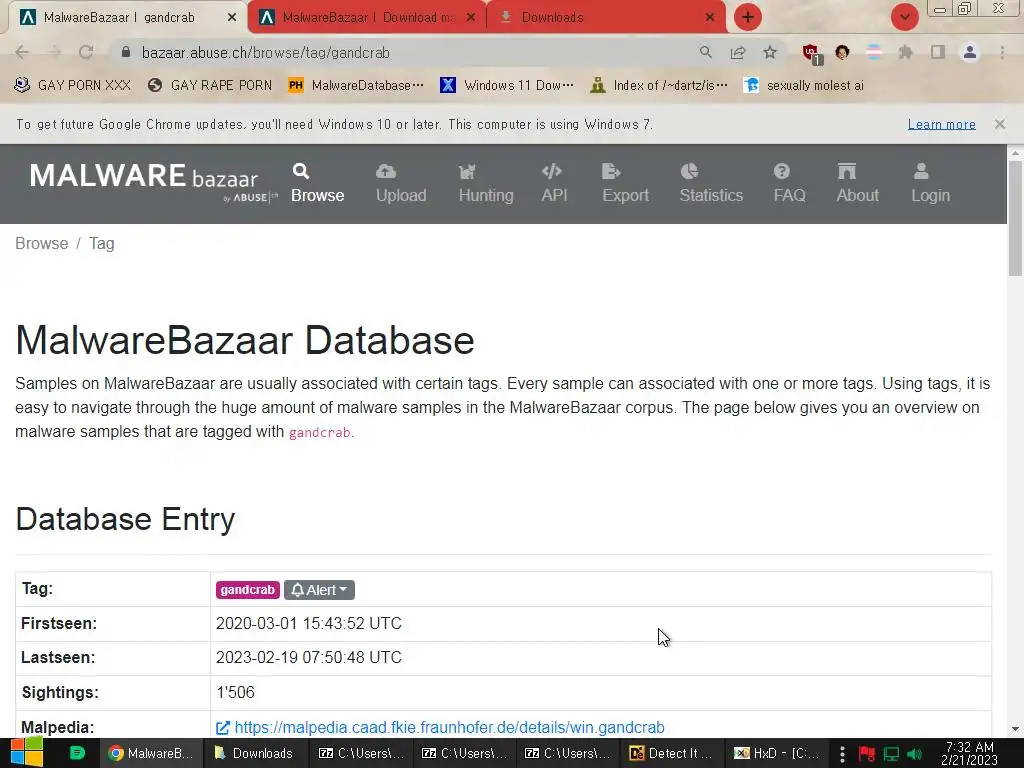Switch to the HxD taskbar window
Image resolution: width=1024 pixels, height=768 pixels.
click(776, 754)
